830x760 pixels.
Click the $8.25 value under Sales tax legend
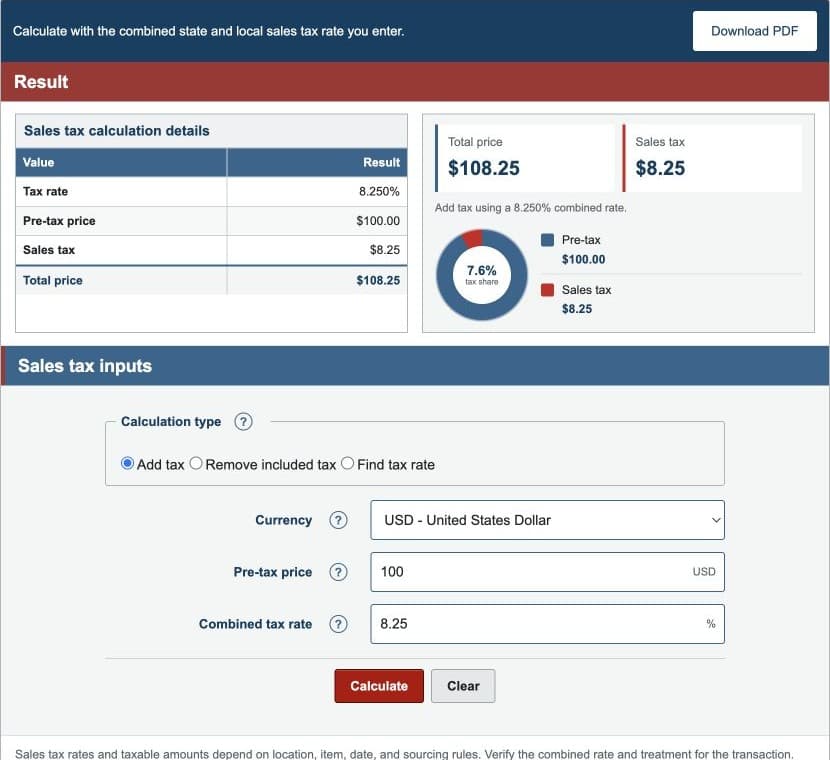[x=577, y=309]
